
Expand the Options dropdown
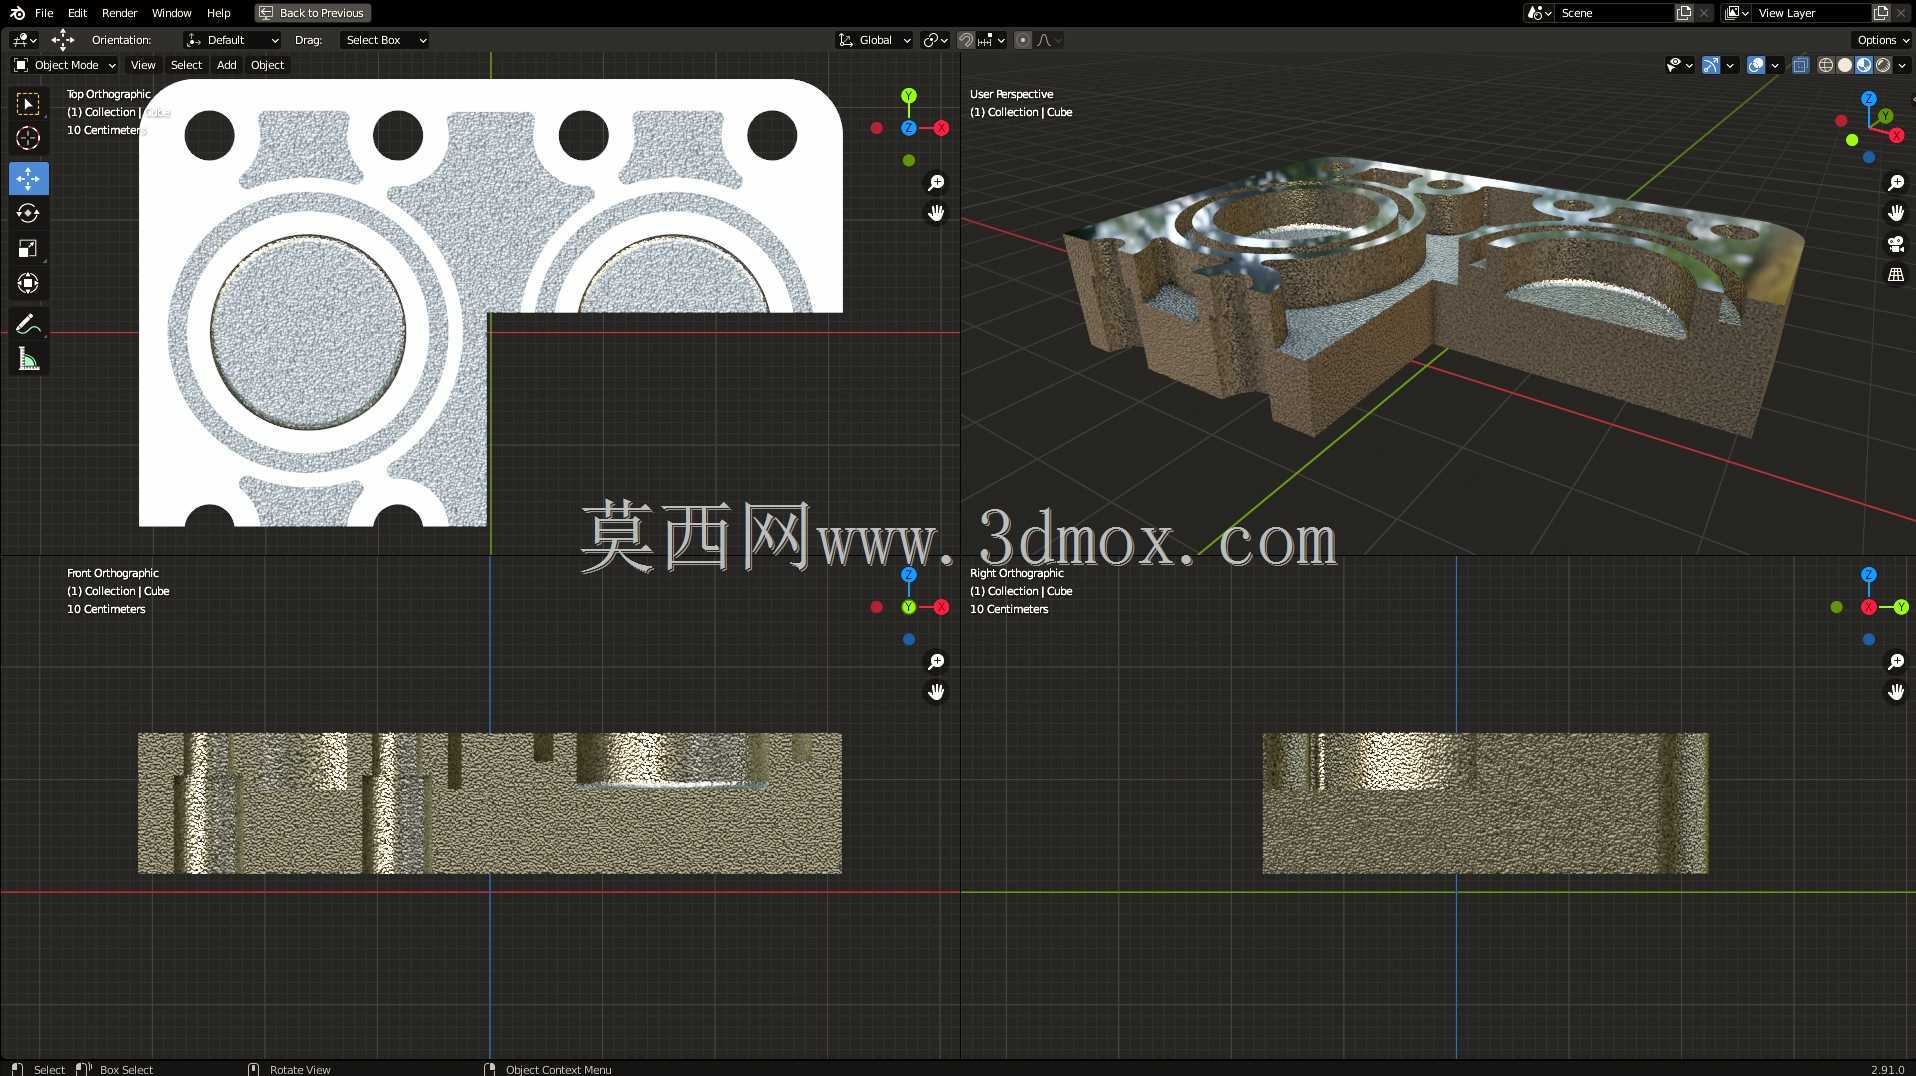pyautogui.click(x=1883, y=40)
